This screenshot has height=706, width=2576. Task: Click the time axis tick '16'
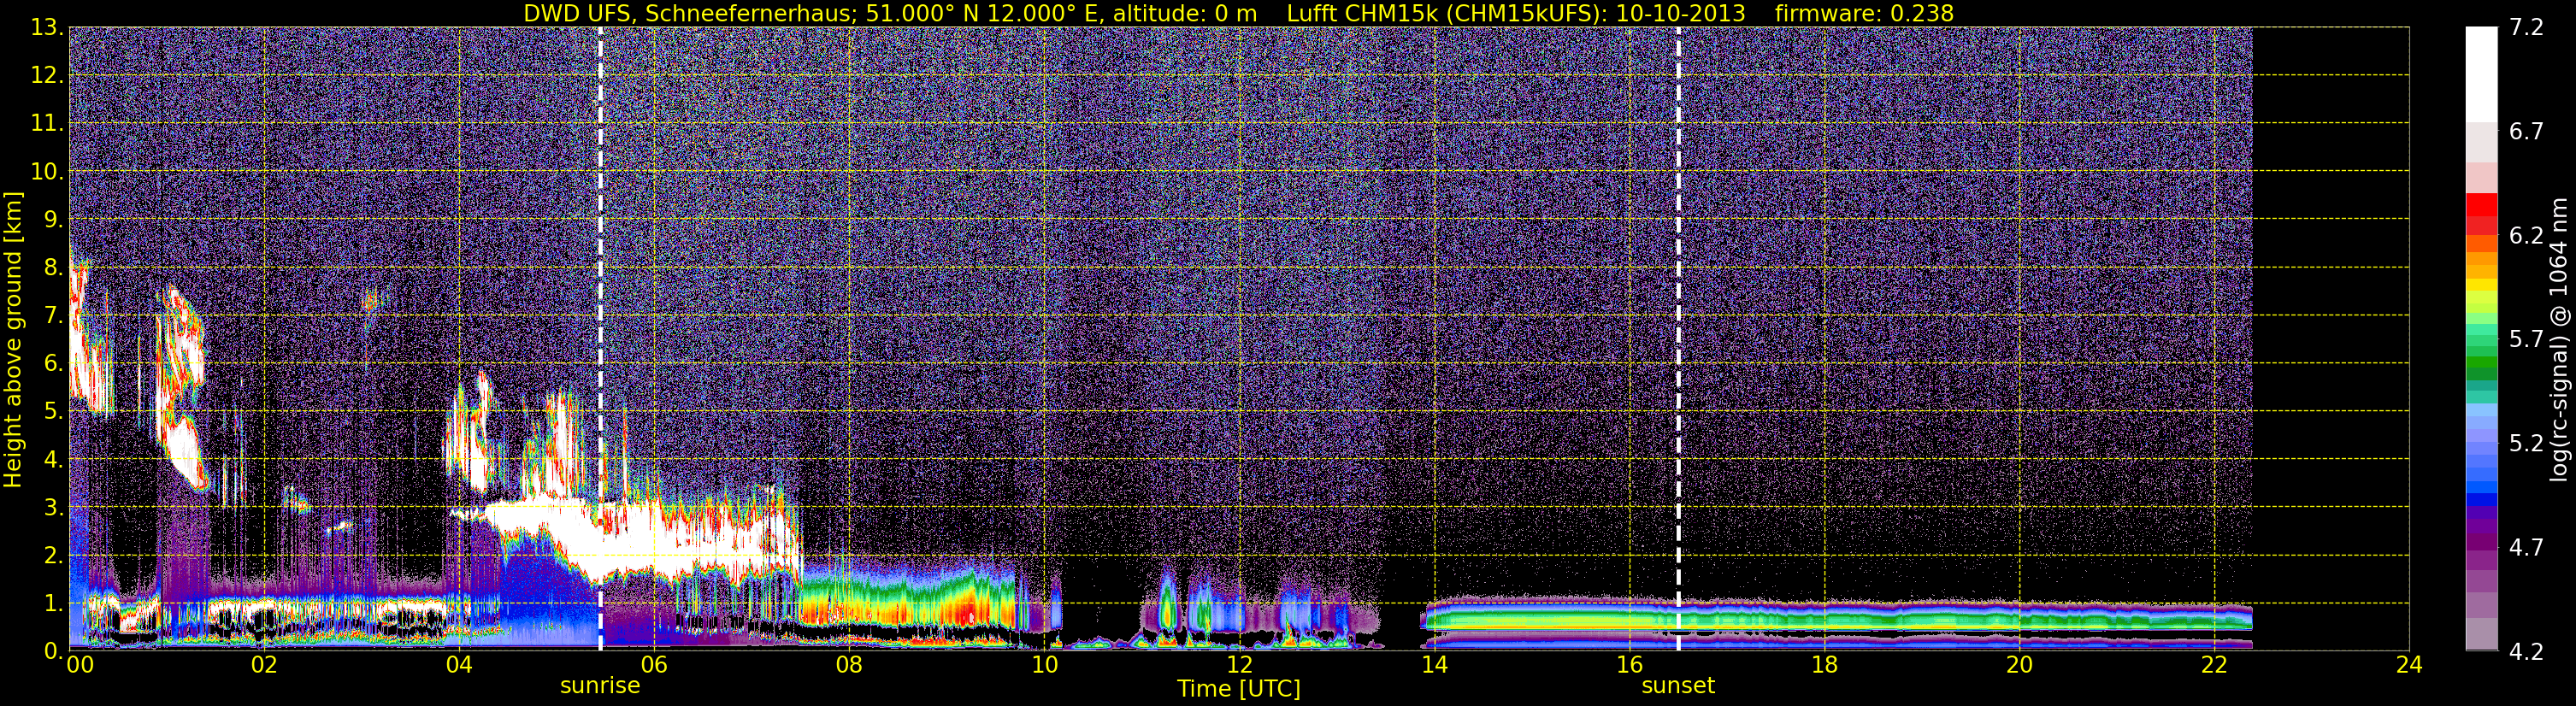tap(1629, 665)
